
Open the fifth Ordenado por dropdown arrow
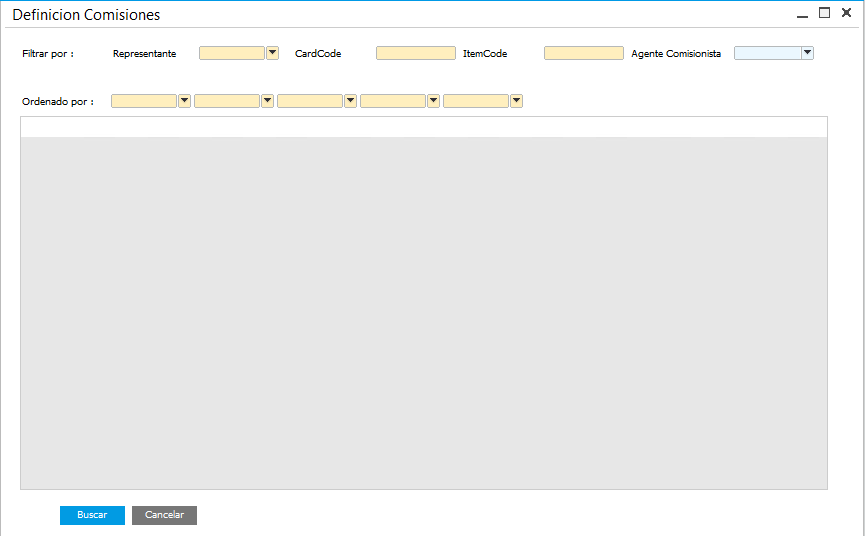tap(516, 101)
